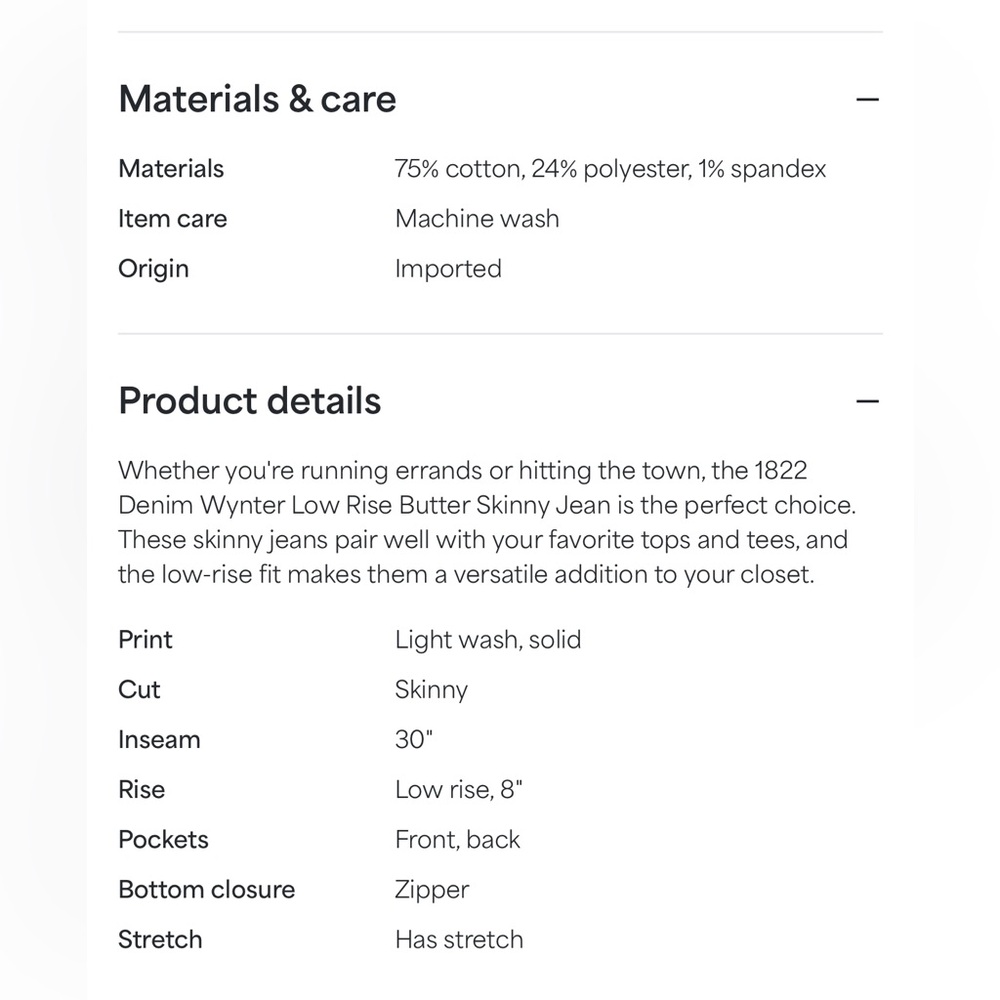Click the Skinny cut value

point(431,690)
